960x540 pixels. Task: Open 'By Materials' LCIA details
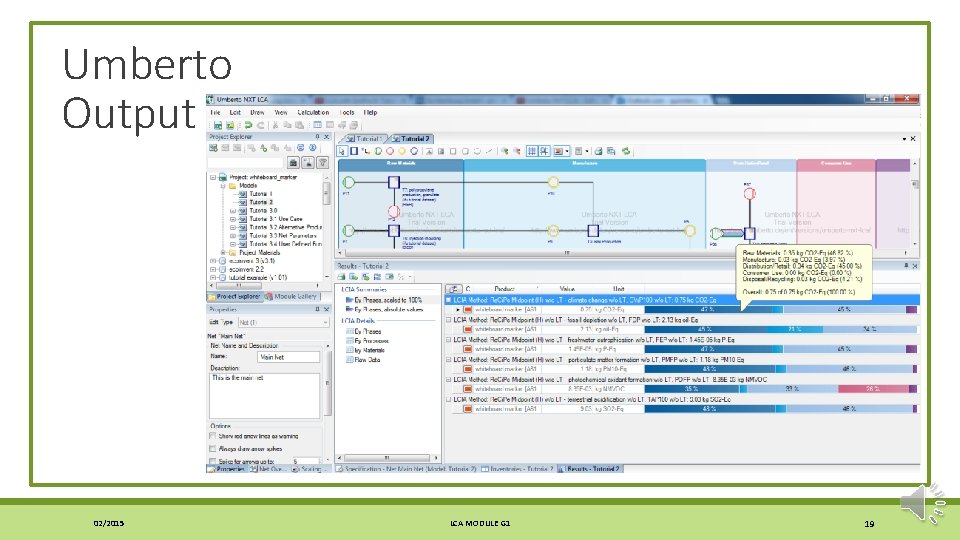coord(366,350)
